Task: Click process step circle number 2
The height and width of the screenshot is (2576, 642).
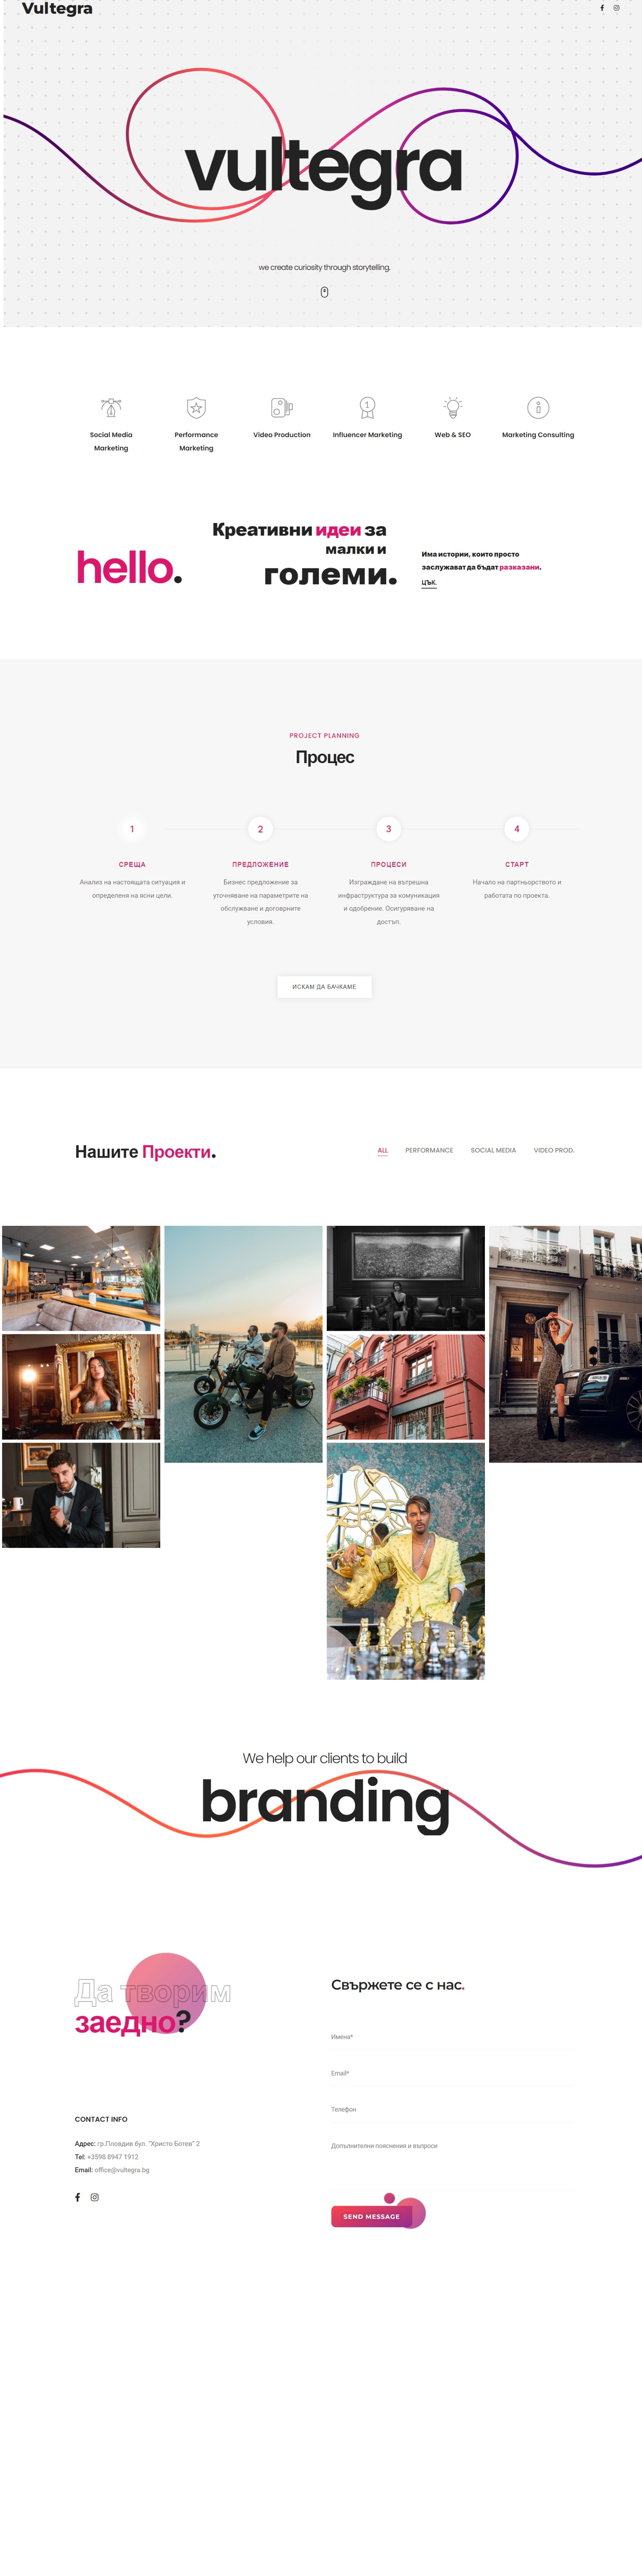Action: [x=260, y=829]
